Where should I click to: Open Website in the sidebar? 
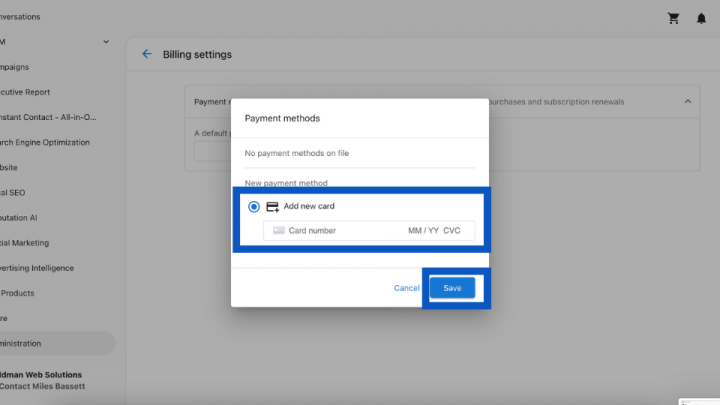click(9, 168)
